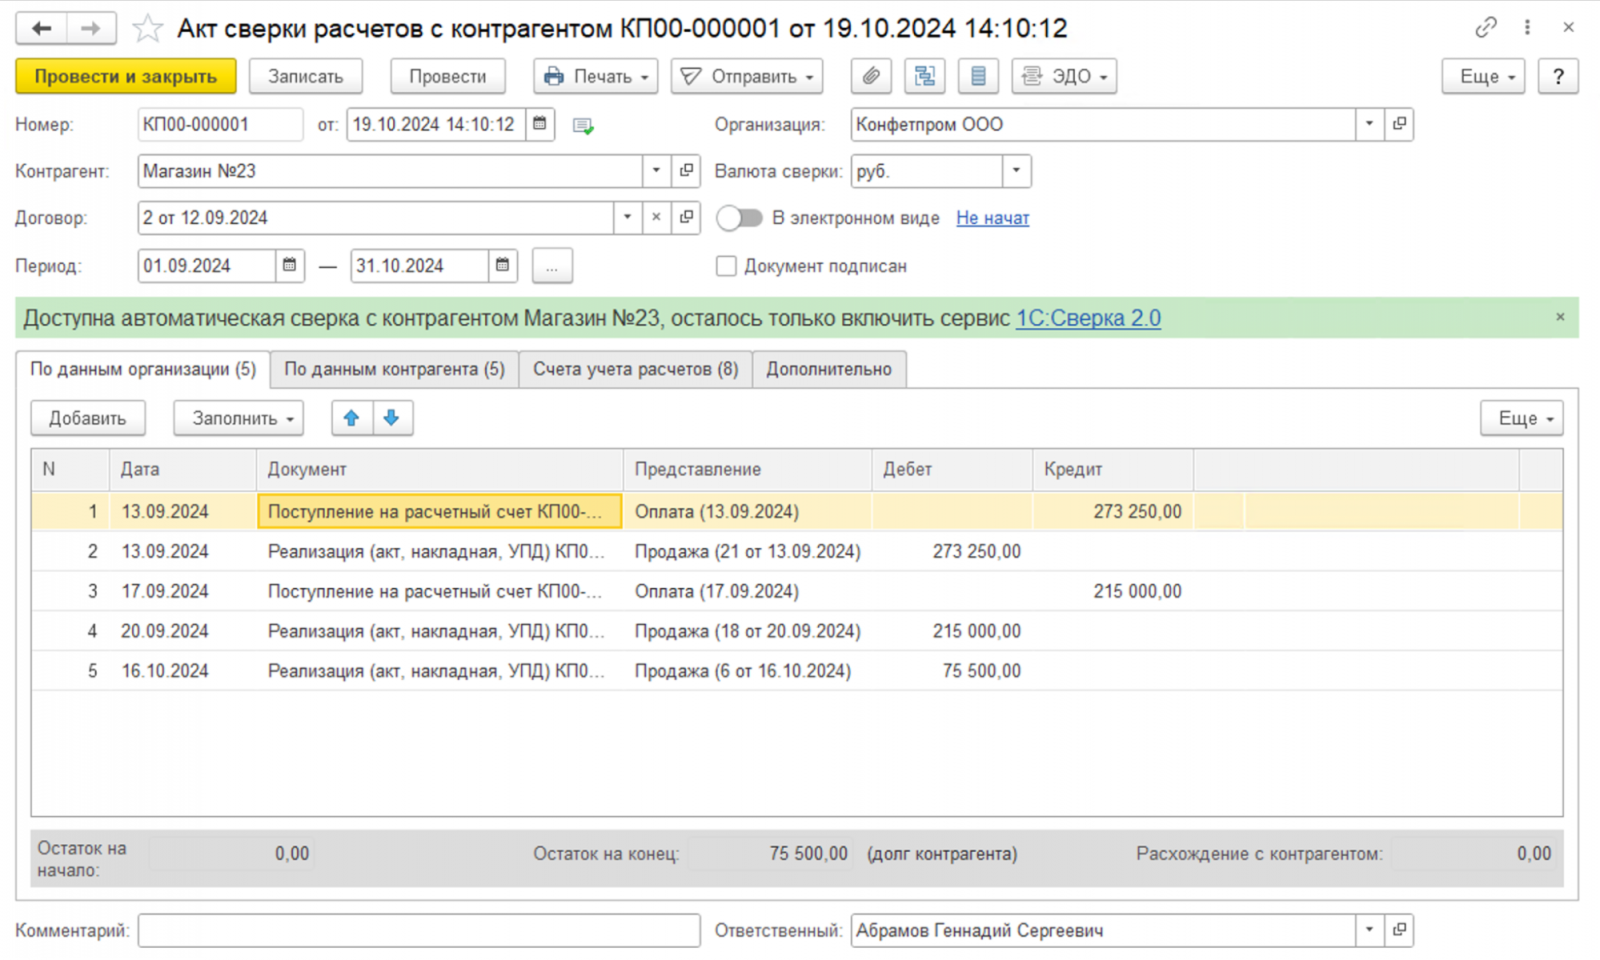Open the Магазин №23 contractor card
The width and height of the screenshot is (1600, 960).
pos(686,171)
